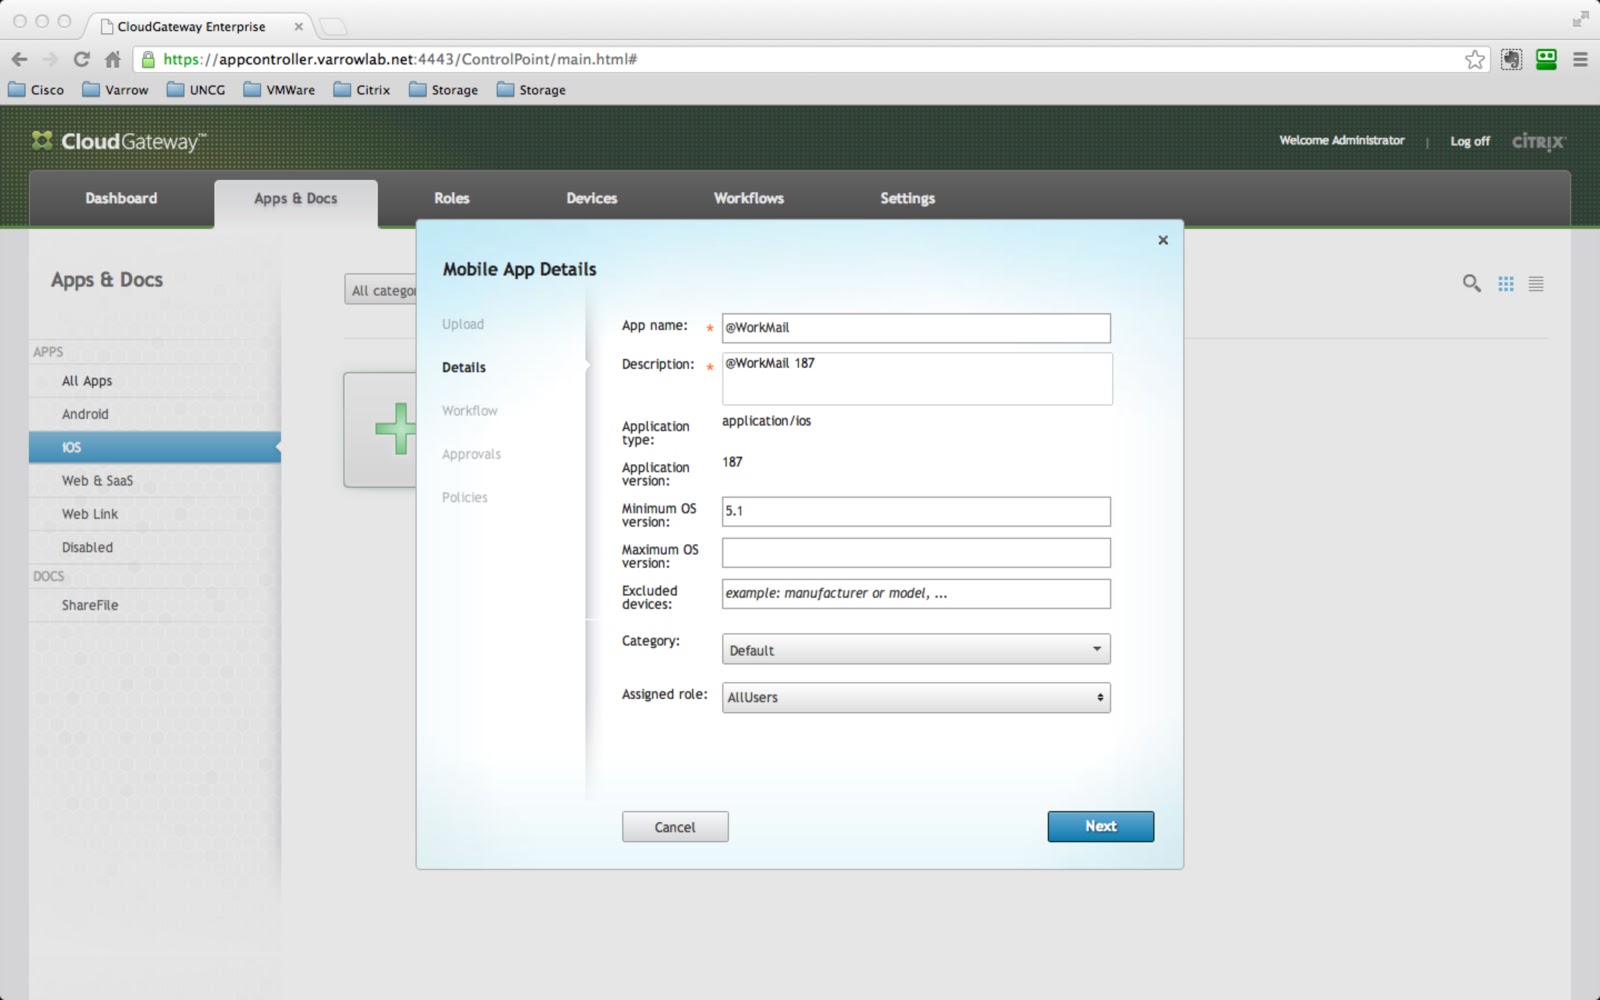This screenshot has width=1600, height=1000.
Task: Click the App name input field
Action: tap(916, 328)
